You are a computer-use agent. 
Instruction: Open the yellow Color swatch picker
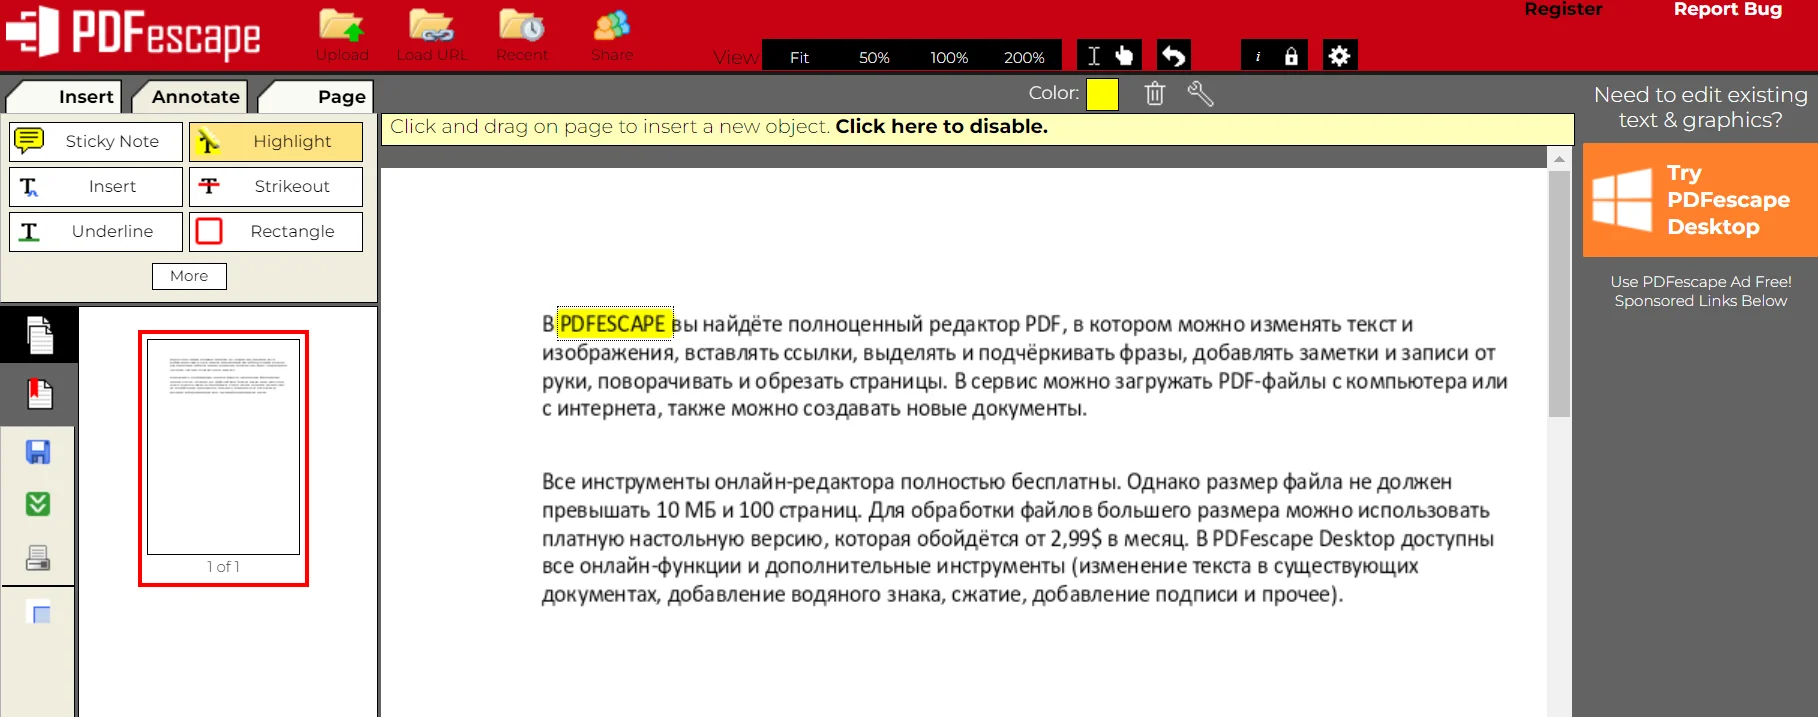pyautogui.click(x=1102, y=94)
